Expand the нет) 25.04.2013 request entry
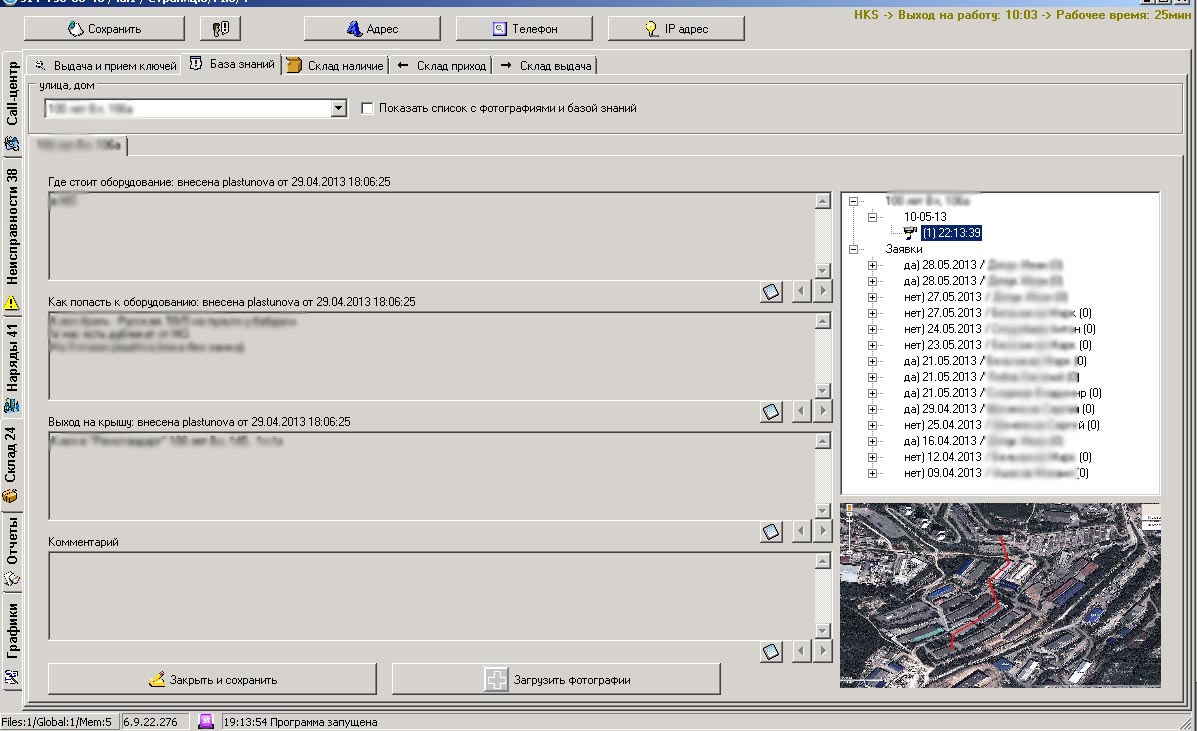1197x731 pixels. coord(873,426)
